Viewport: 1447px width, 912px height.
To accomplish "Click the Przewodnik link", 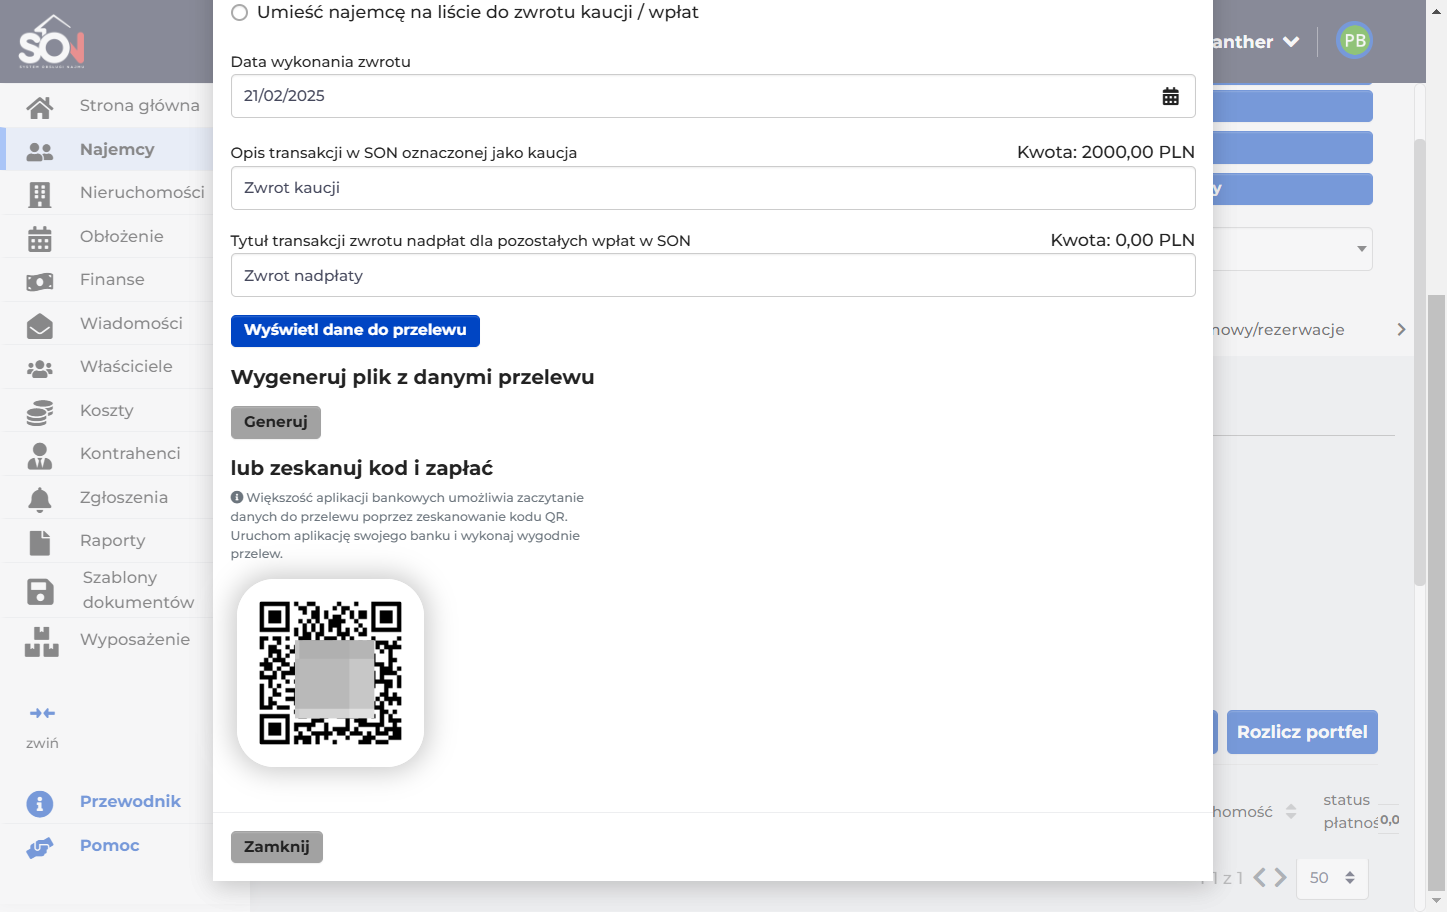I will pyautogui.click(x=130, y=801).
